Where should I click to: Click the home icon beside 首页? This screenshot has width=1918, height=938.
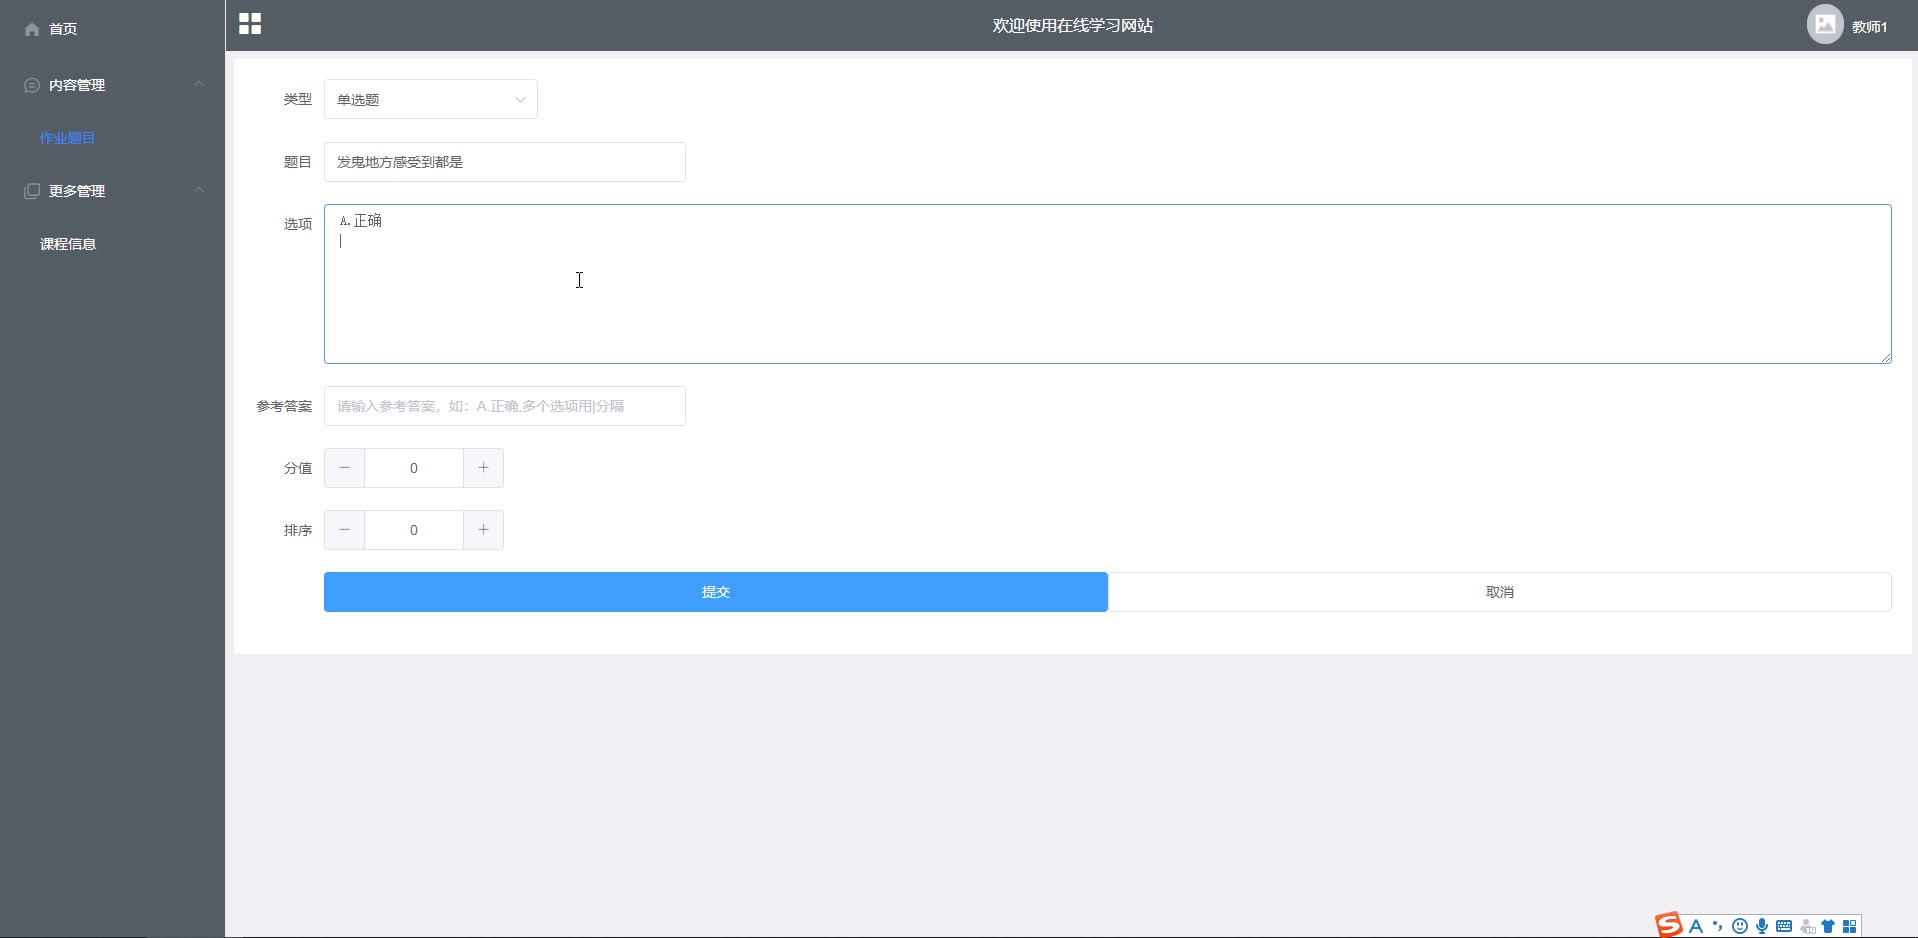click(x=32, y=29)
